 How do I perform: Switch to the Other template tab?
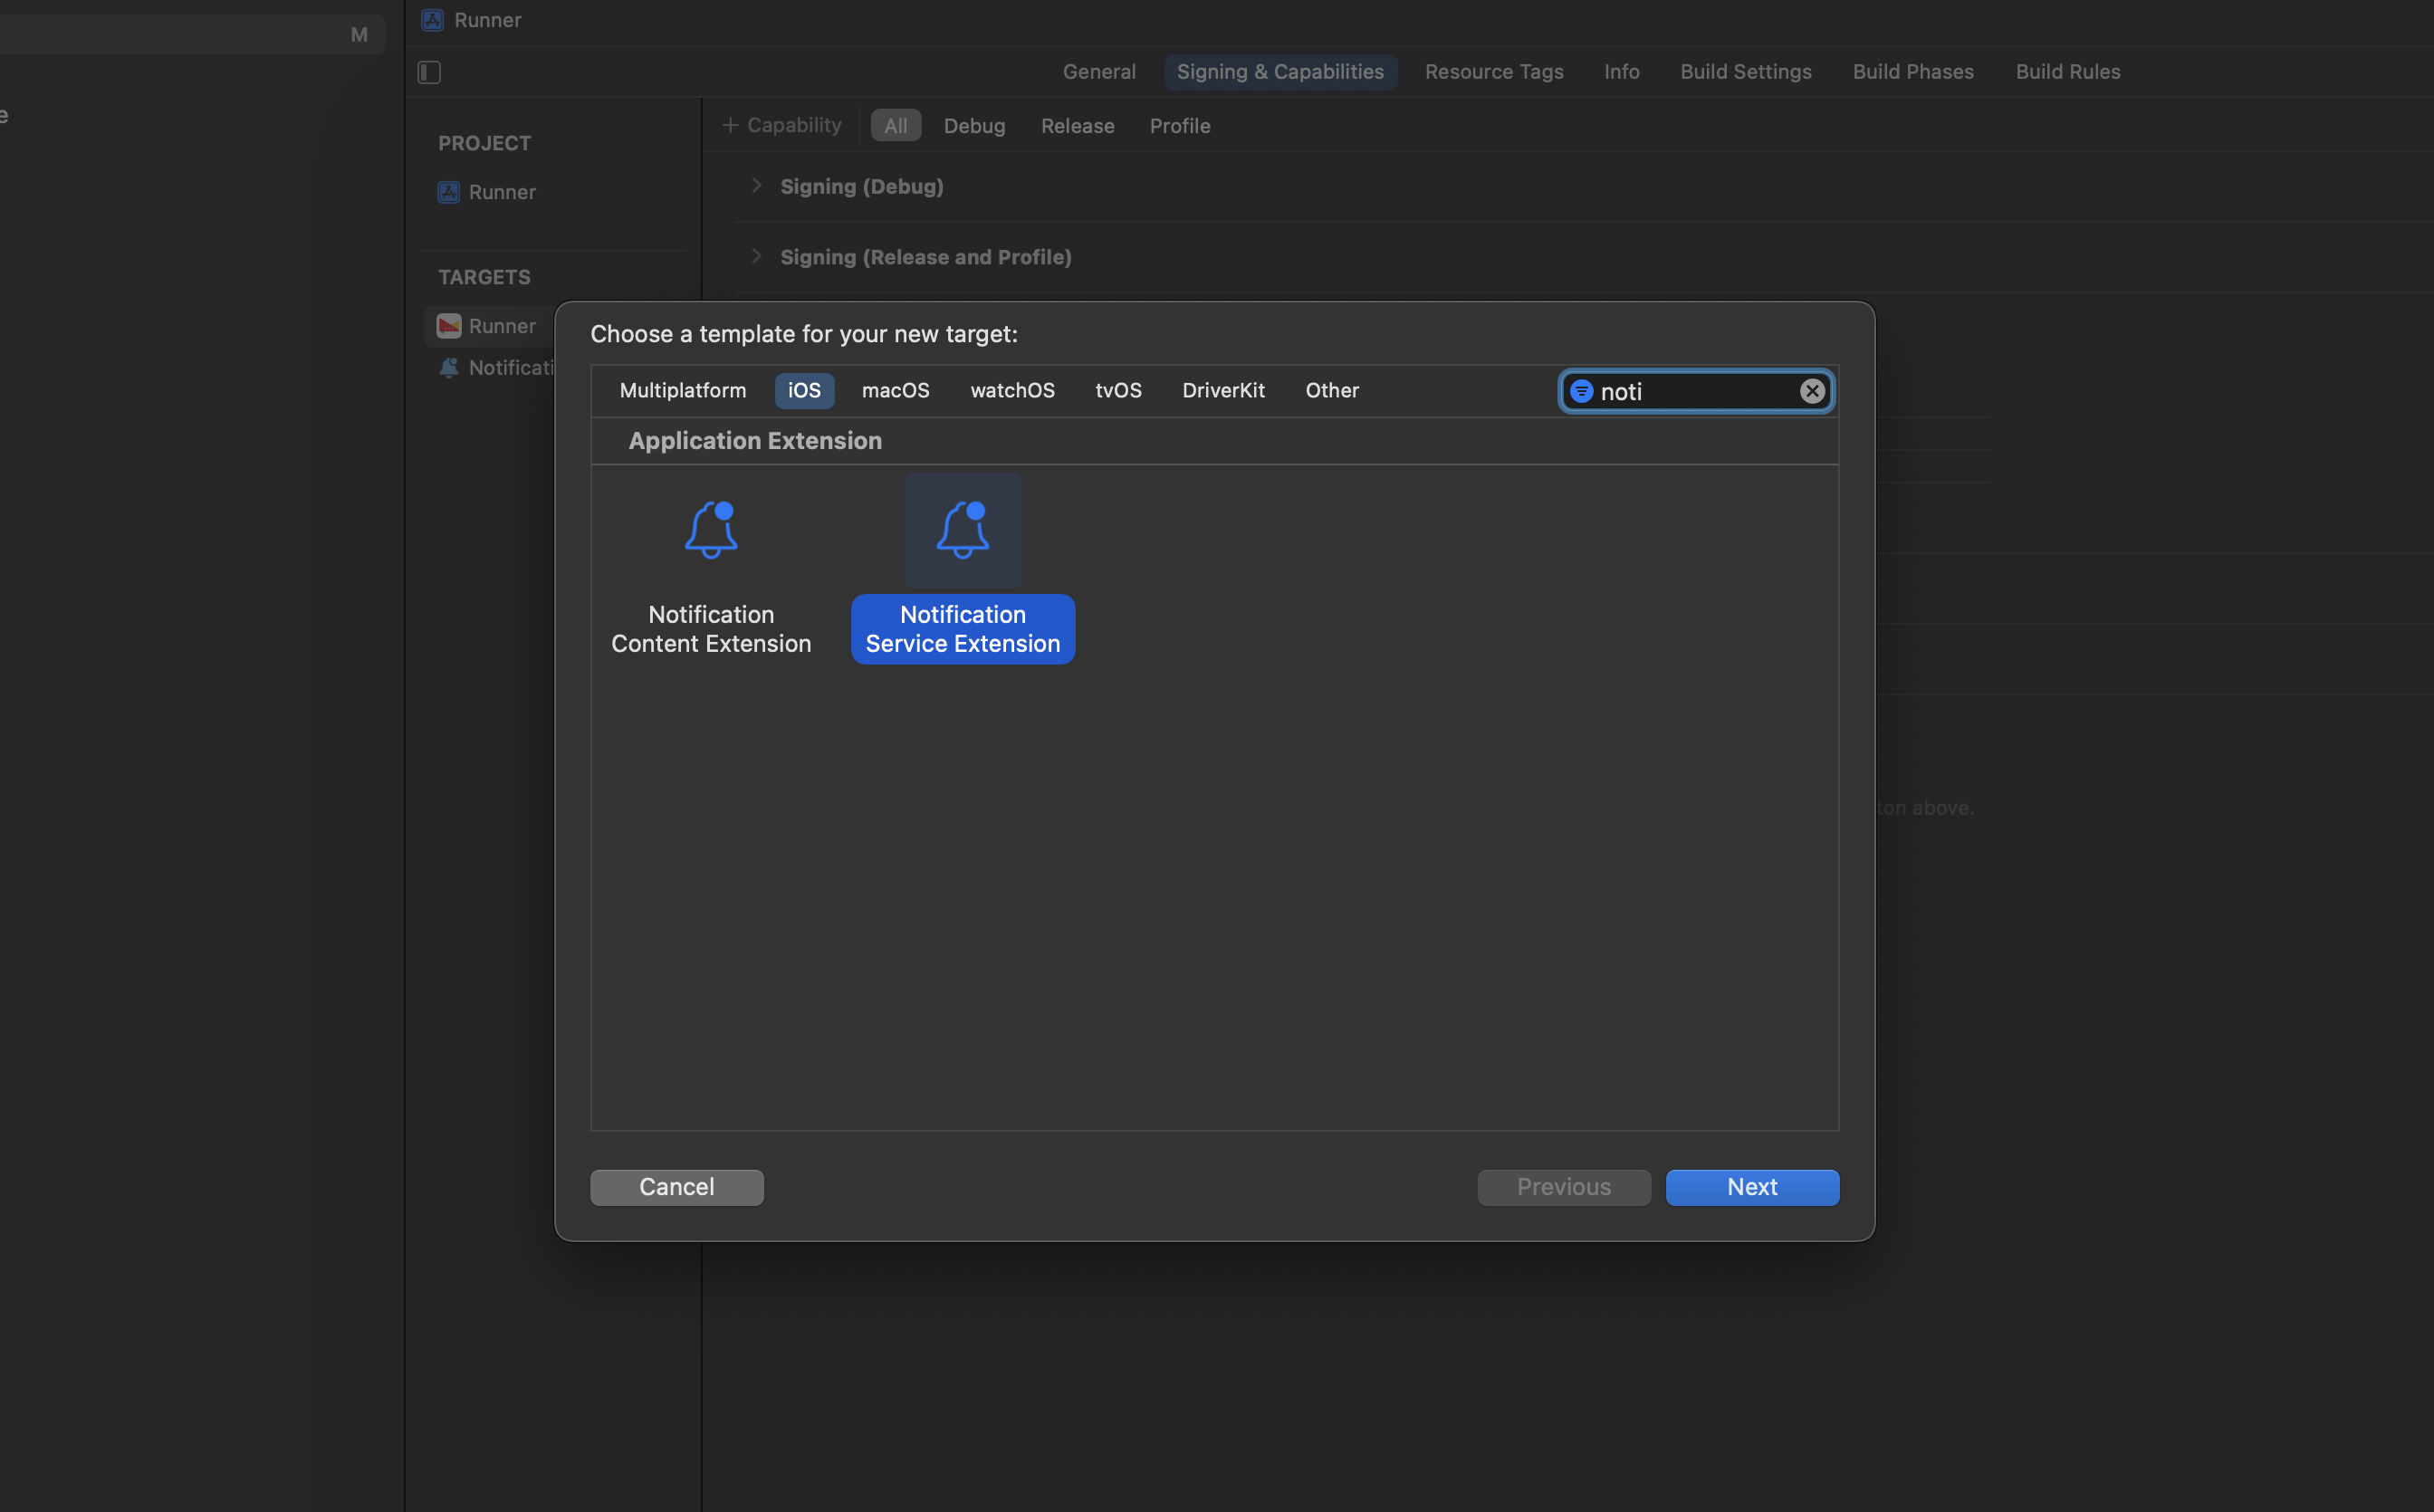tap(1332, 391)
